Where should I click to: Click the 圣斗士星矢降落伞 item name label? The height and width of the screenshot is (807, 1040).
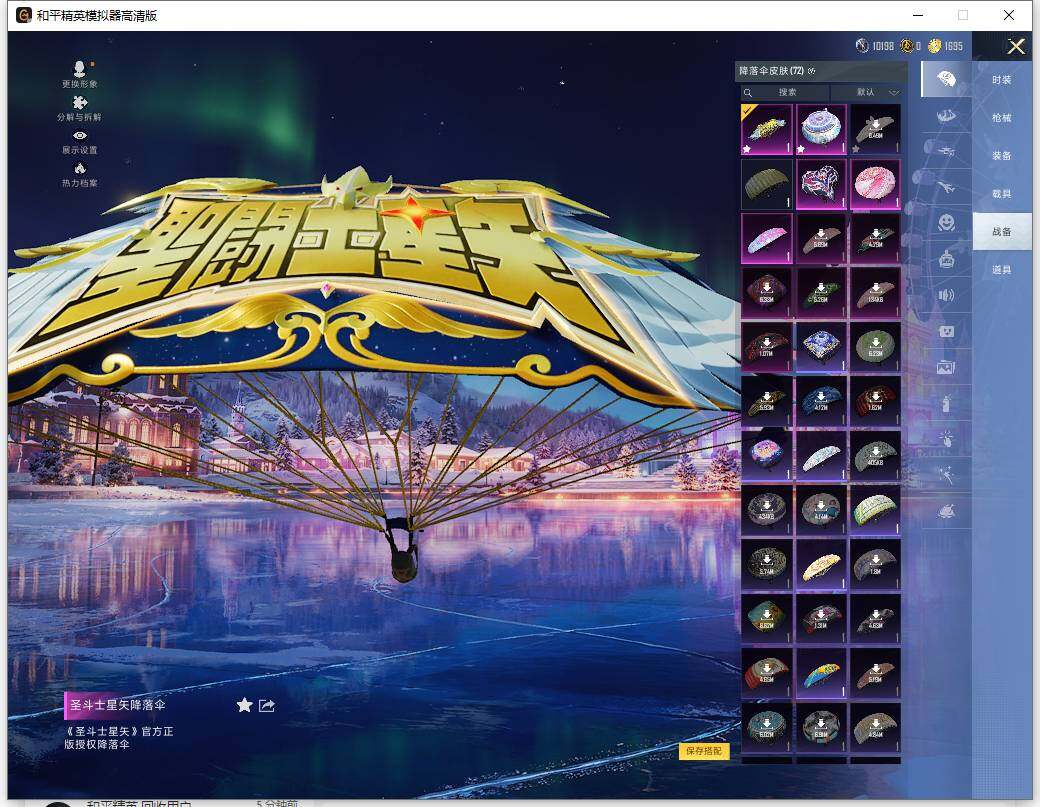pos(118,705)
